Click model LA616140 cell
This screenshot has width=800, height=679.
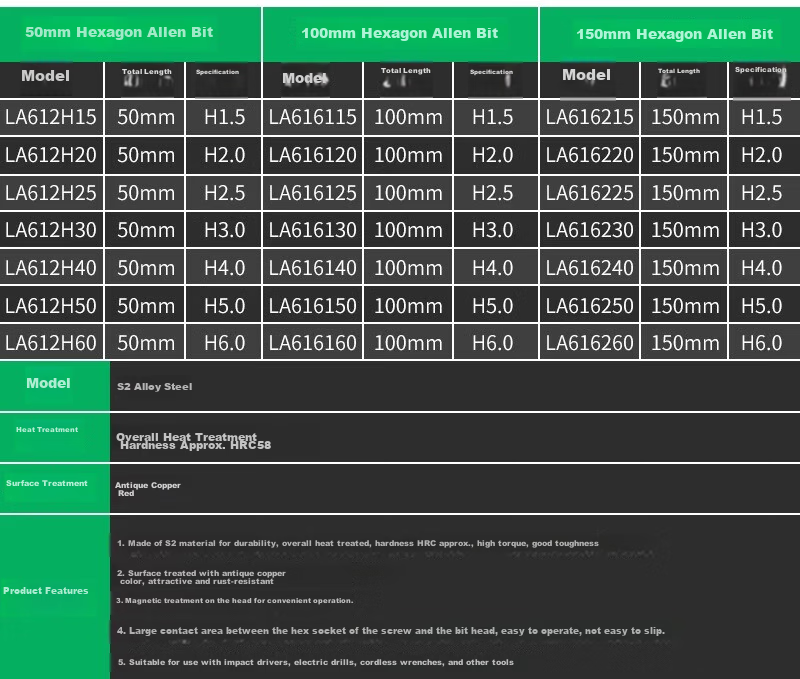(312, 268)
